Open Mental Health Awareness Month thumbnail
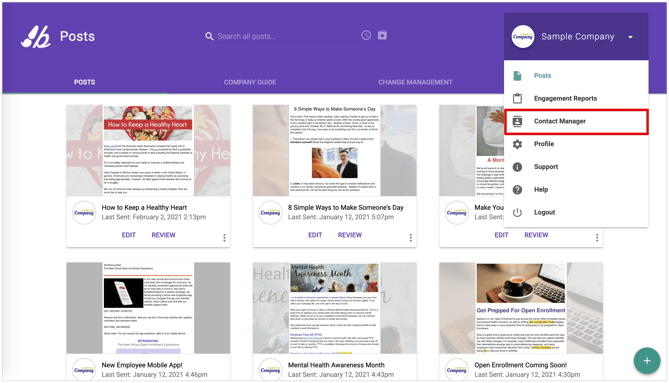This screenshot has height=383, width=669. tap(334, 308)
